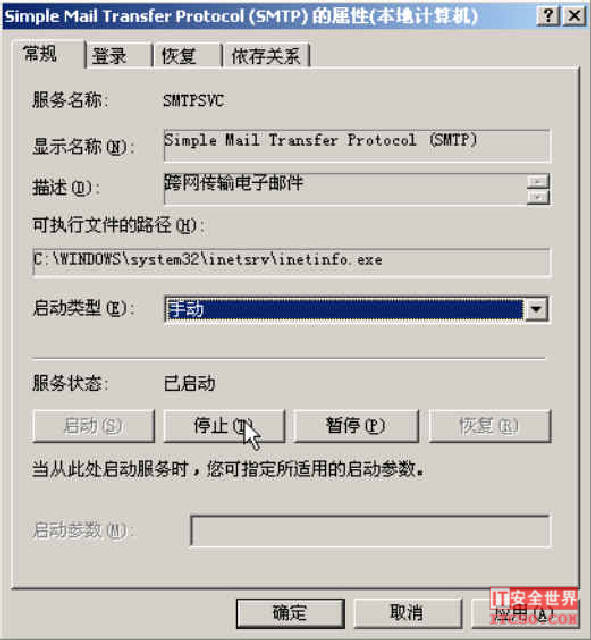Click the 显示名称 display name field

[x=357, y=146]
